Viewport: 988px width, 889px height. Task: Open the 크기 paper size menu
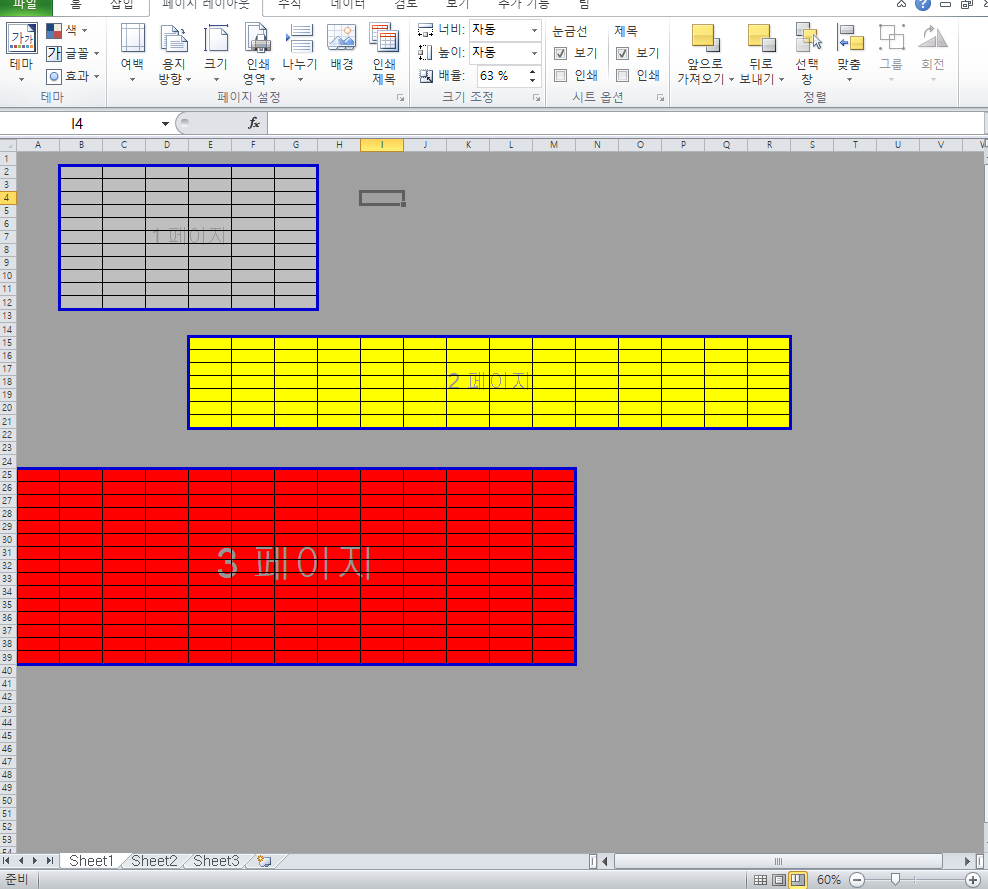(215, 53)
